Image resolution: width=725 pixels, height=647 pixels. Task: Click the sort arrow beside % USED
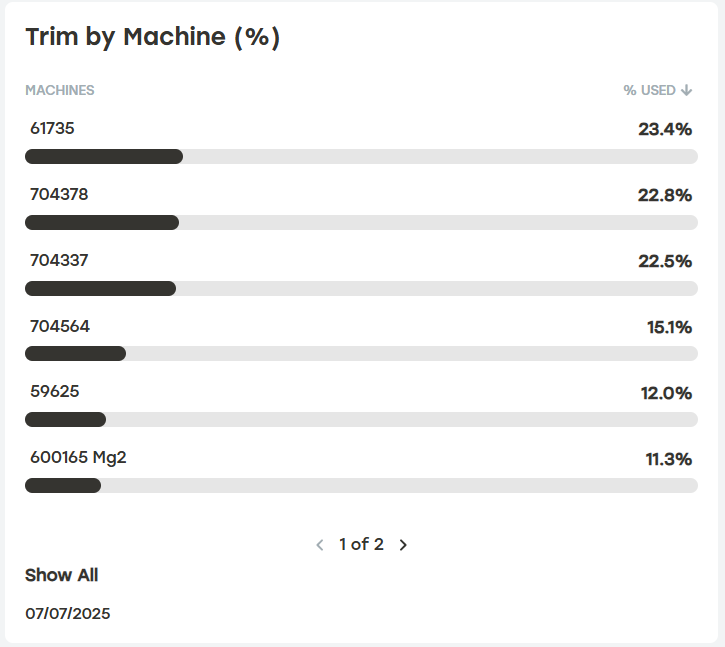pos(687,90)
